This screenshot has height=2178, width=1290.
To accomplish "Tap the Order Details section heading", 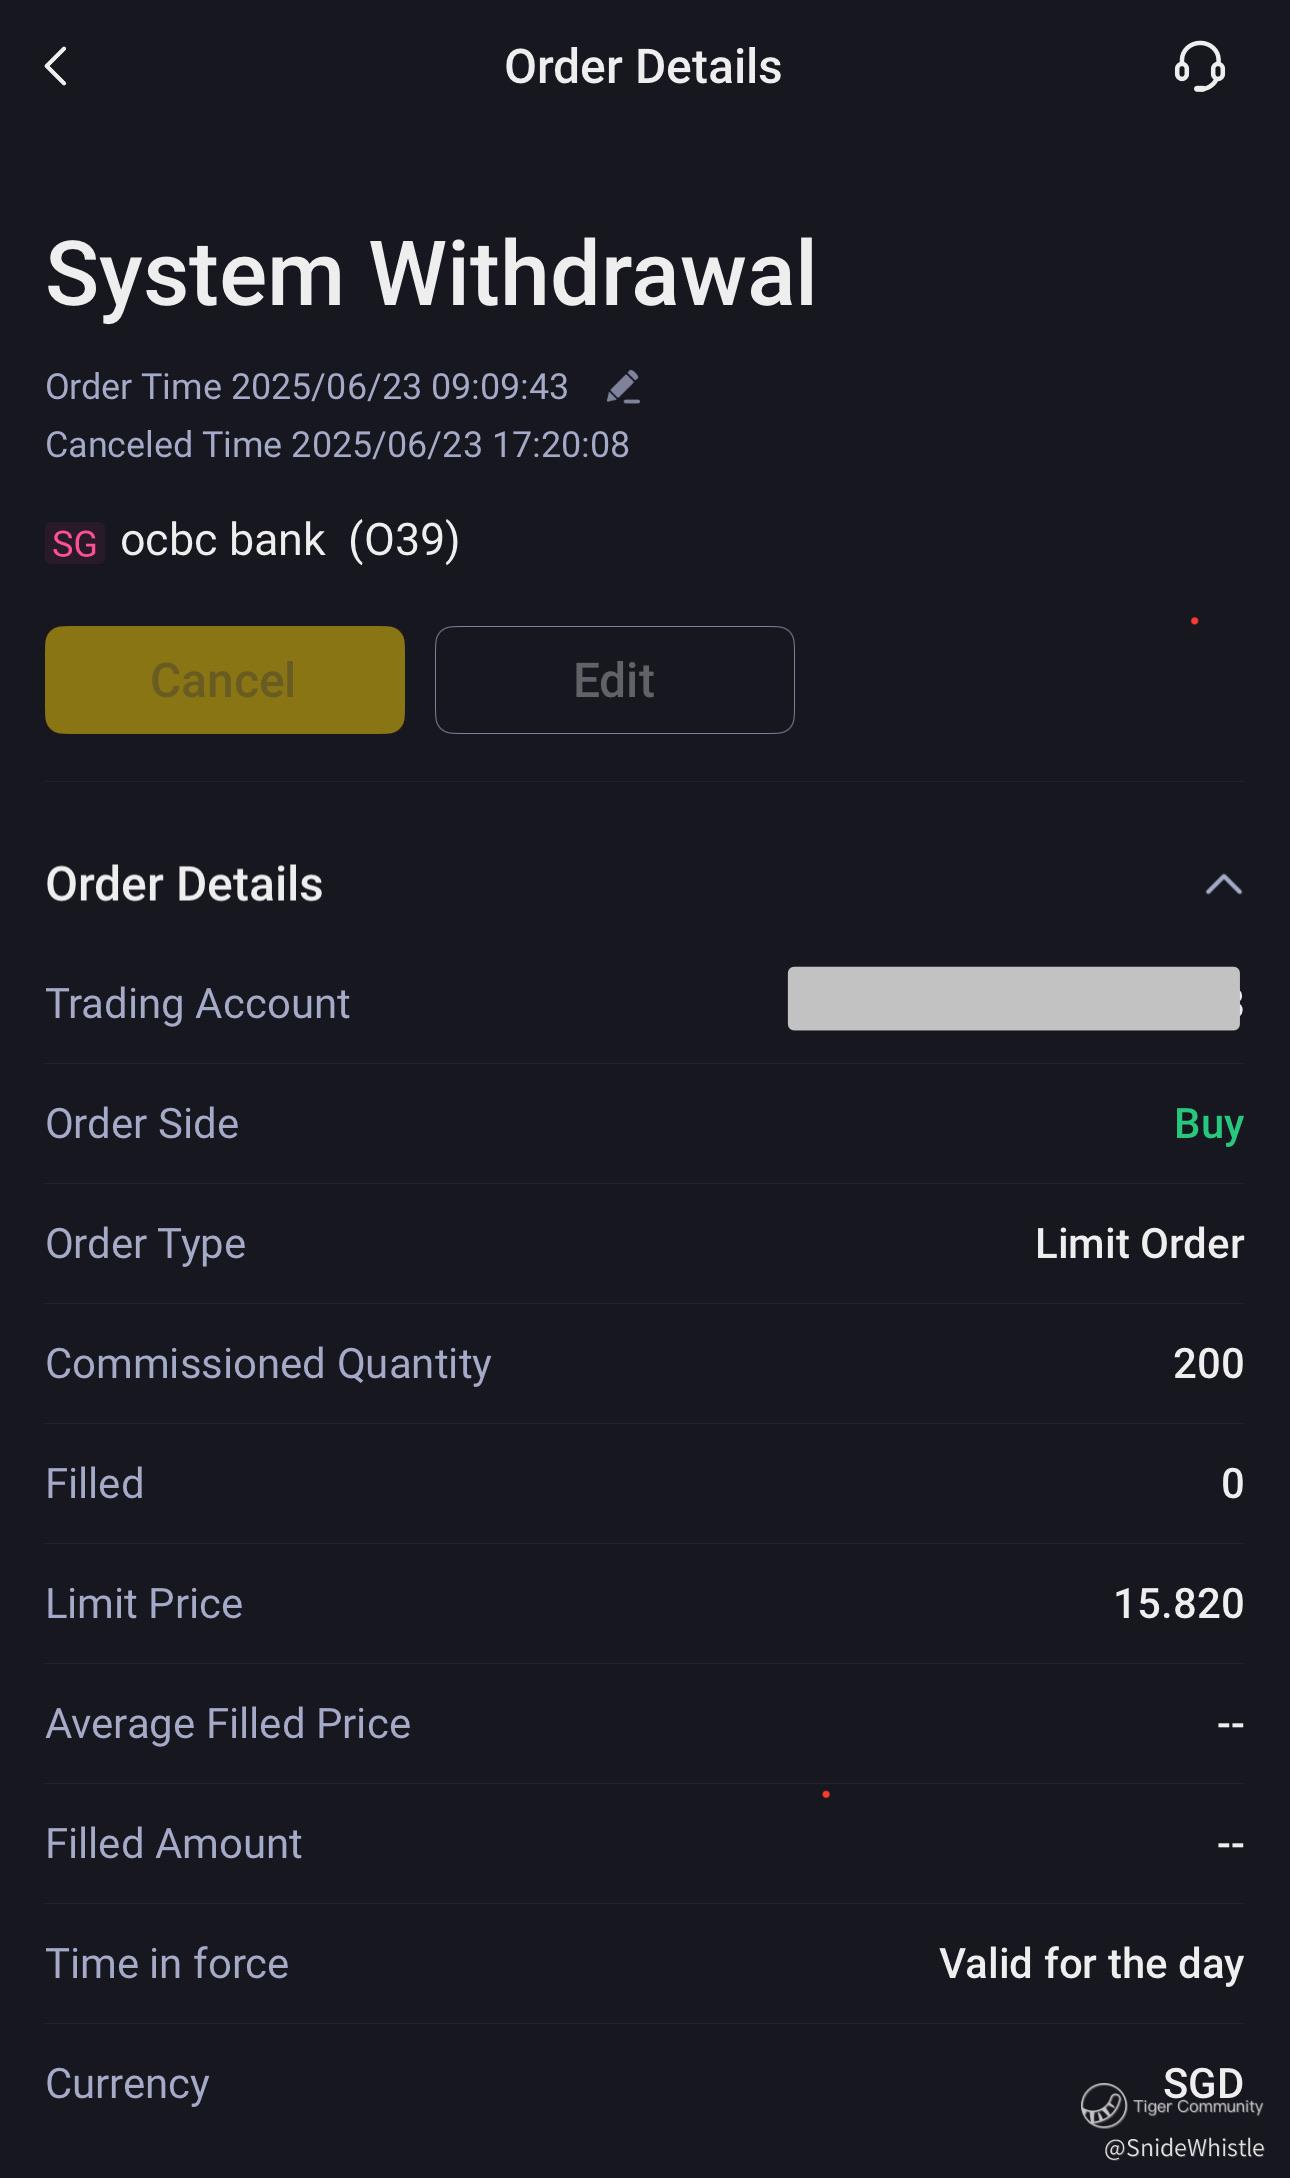I will [x=185, y=885].
